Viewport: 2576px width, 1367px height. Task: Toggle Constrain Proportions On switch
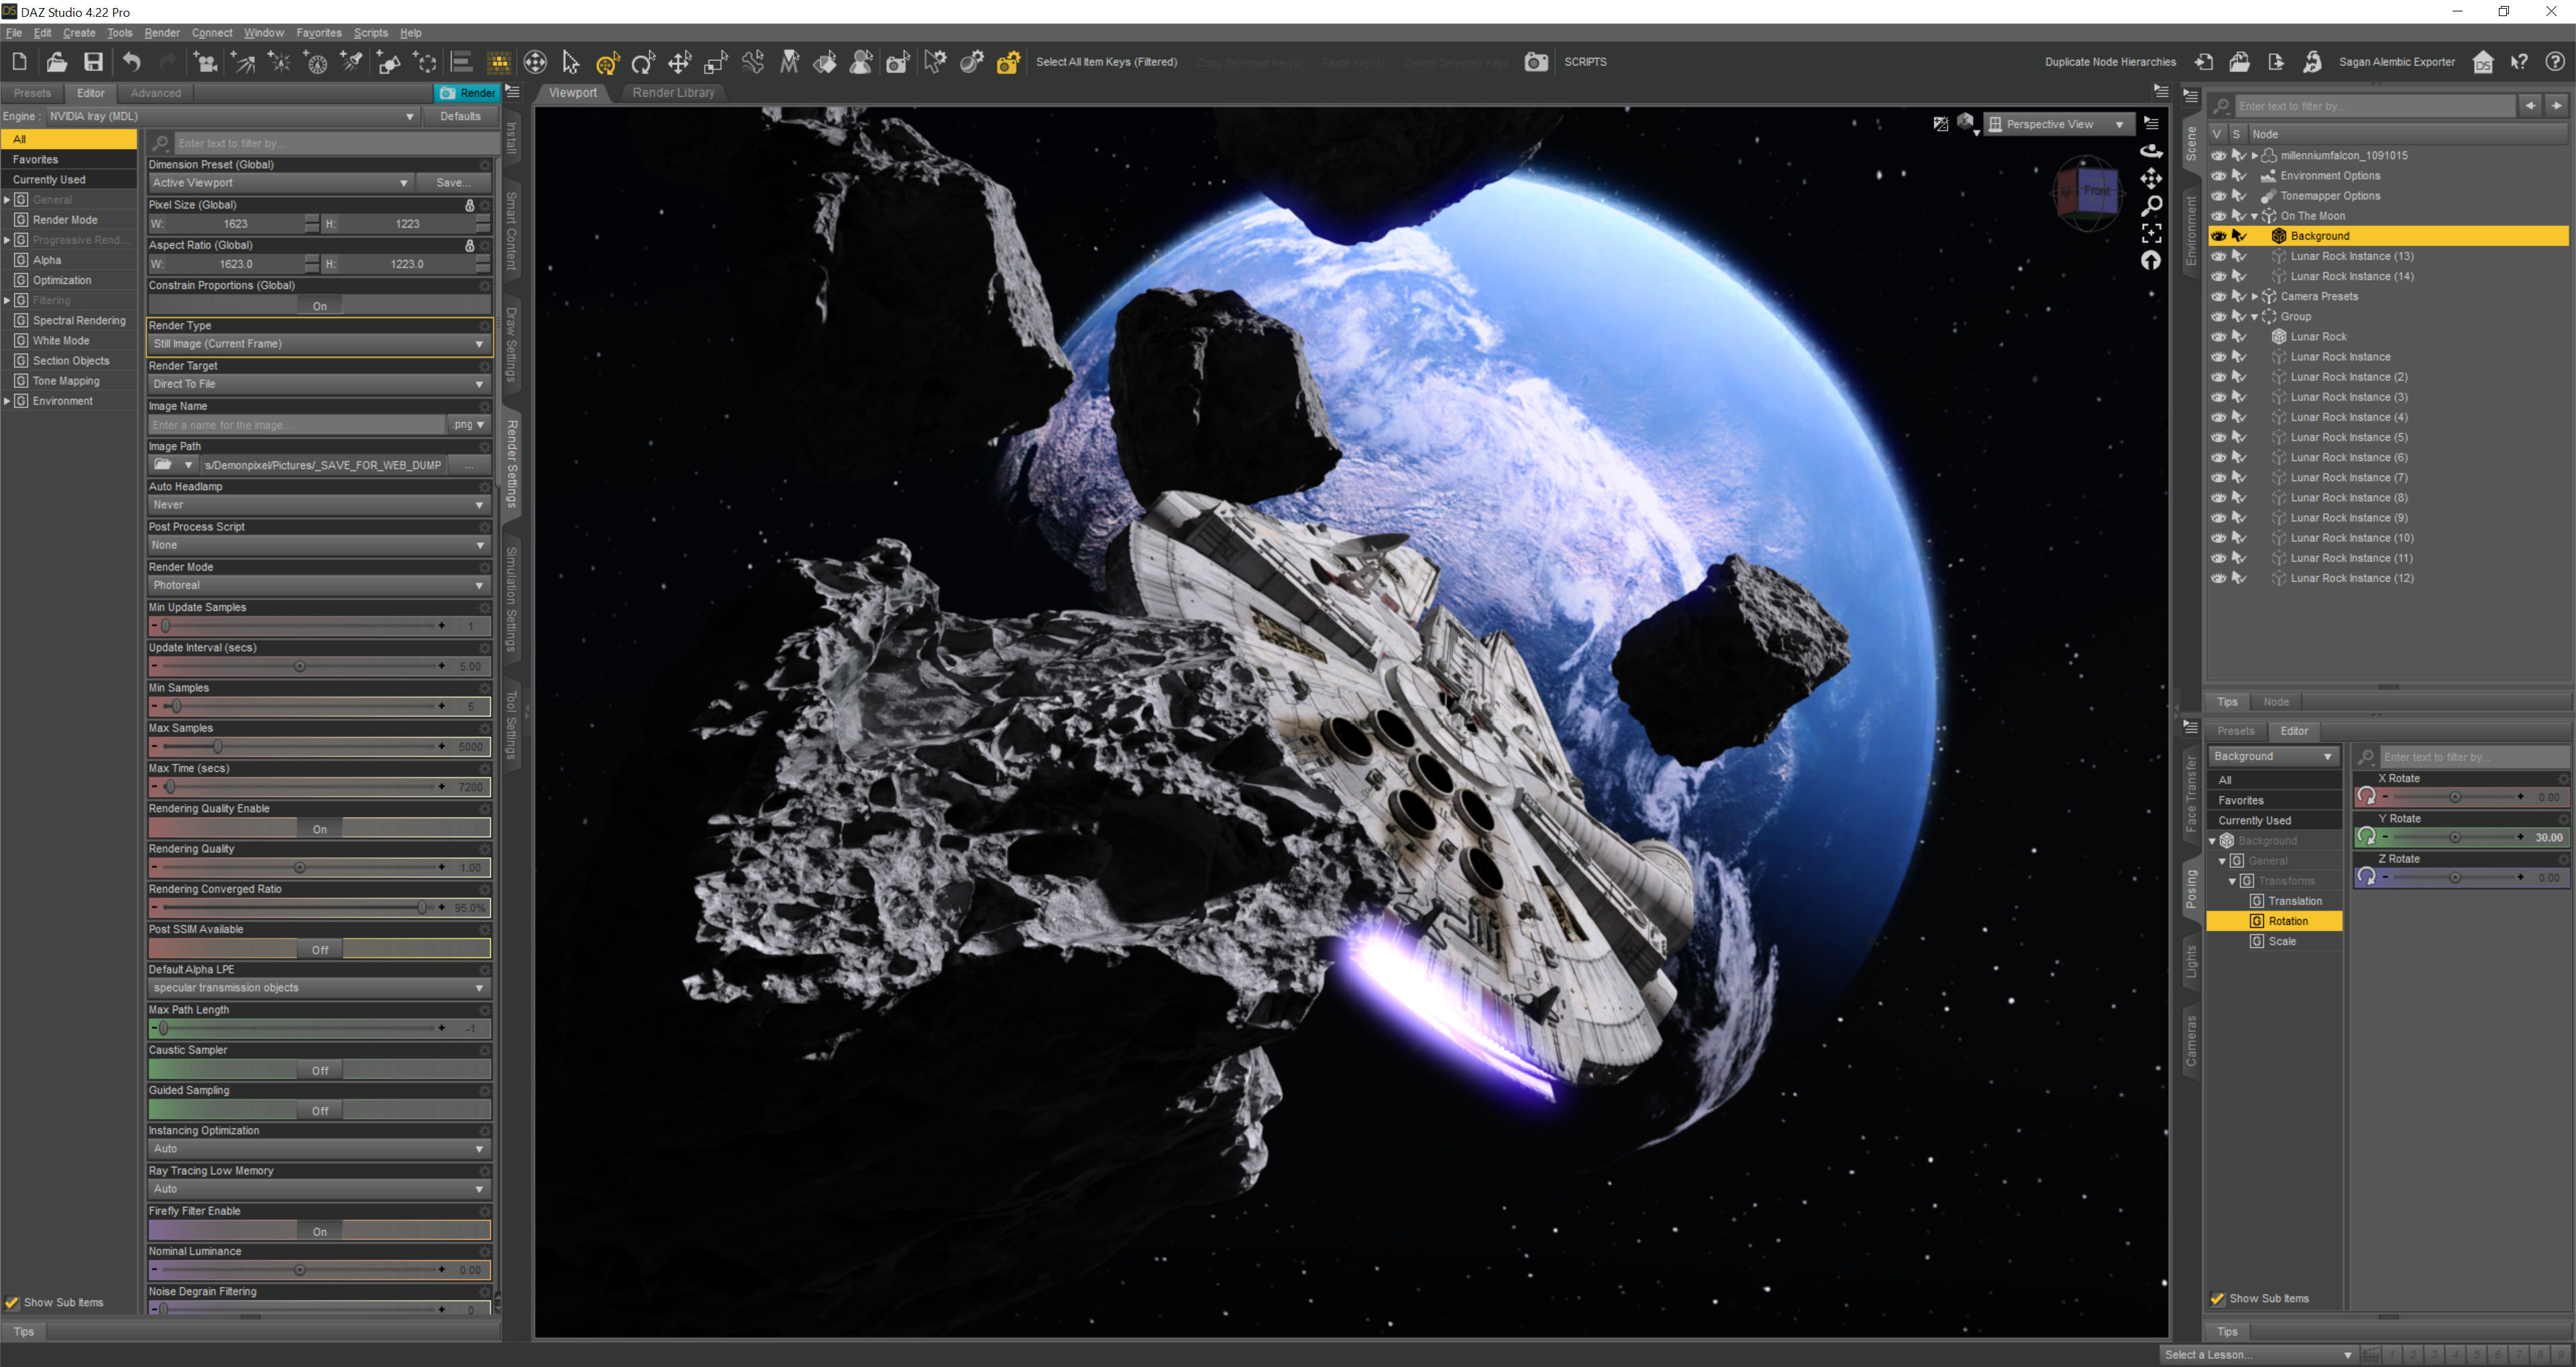pos(319,306)
